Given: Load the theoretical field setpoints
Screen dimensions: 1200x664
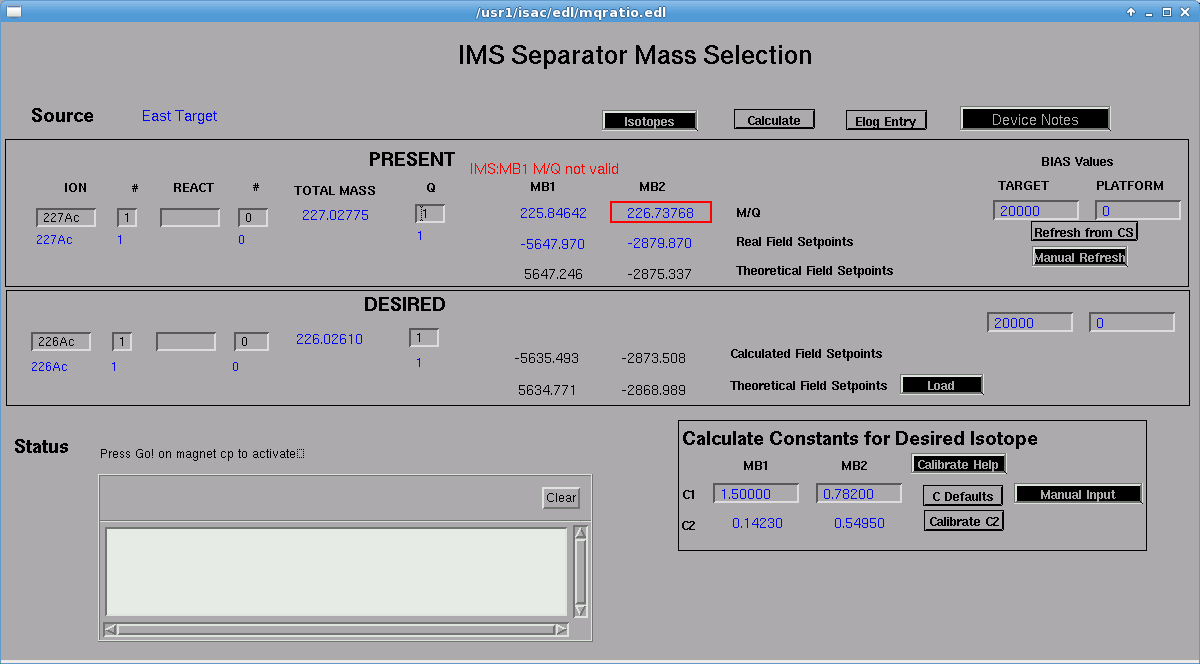Looking at the screenshot, I should coord(941,385).
